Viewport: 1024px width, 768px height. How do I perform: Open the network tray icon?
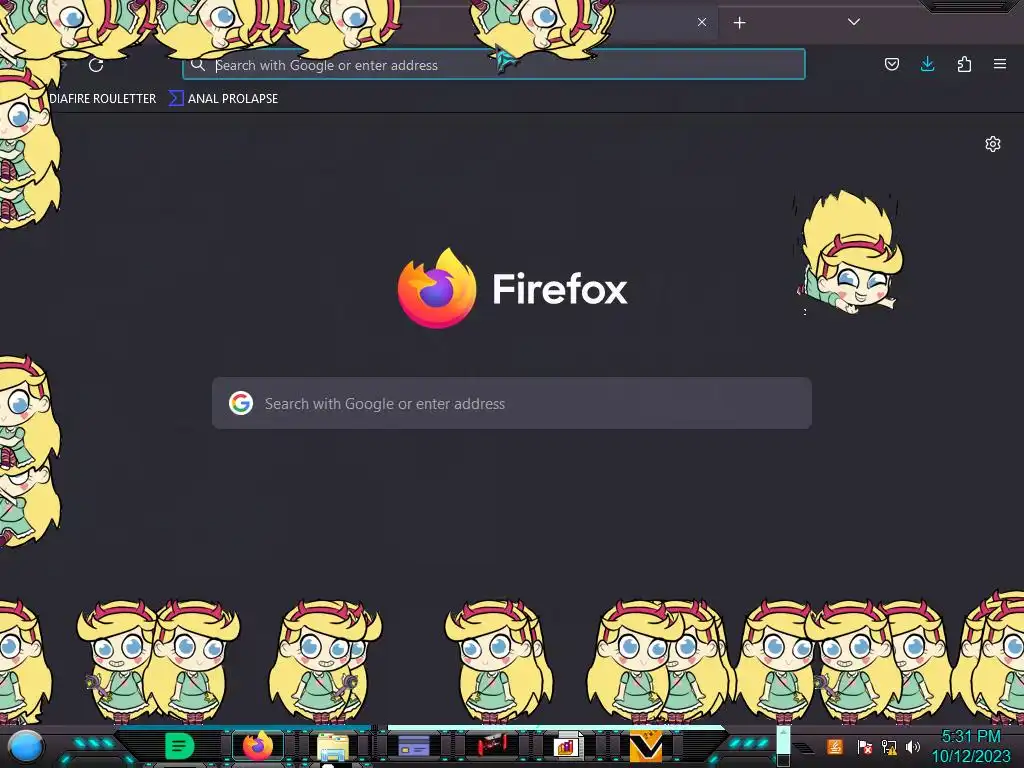pos(889,746)
